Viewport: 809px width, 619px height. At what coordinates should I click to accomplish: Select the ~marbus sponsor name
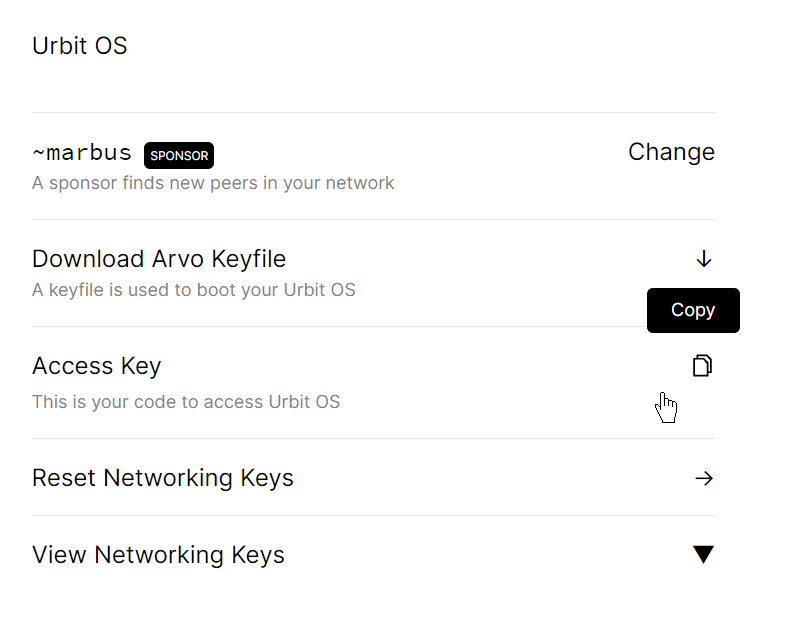click(82, 153)
